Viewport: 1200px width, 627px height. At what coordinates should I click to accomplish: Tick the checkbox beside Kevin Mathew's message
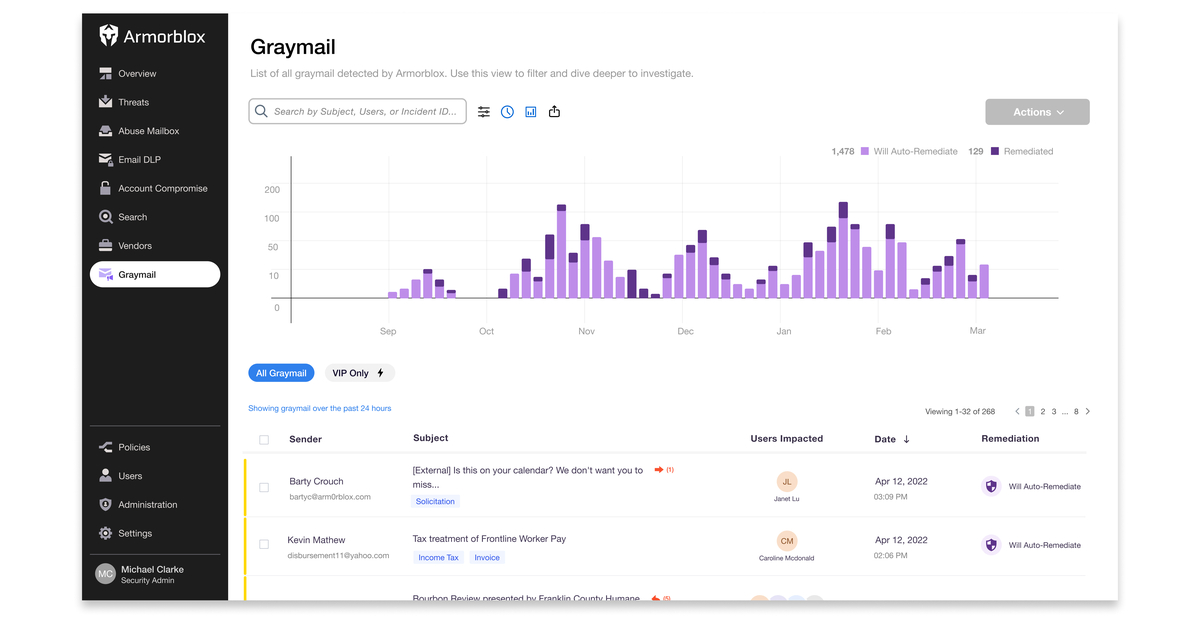click(264, 545)
